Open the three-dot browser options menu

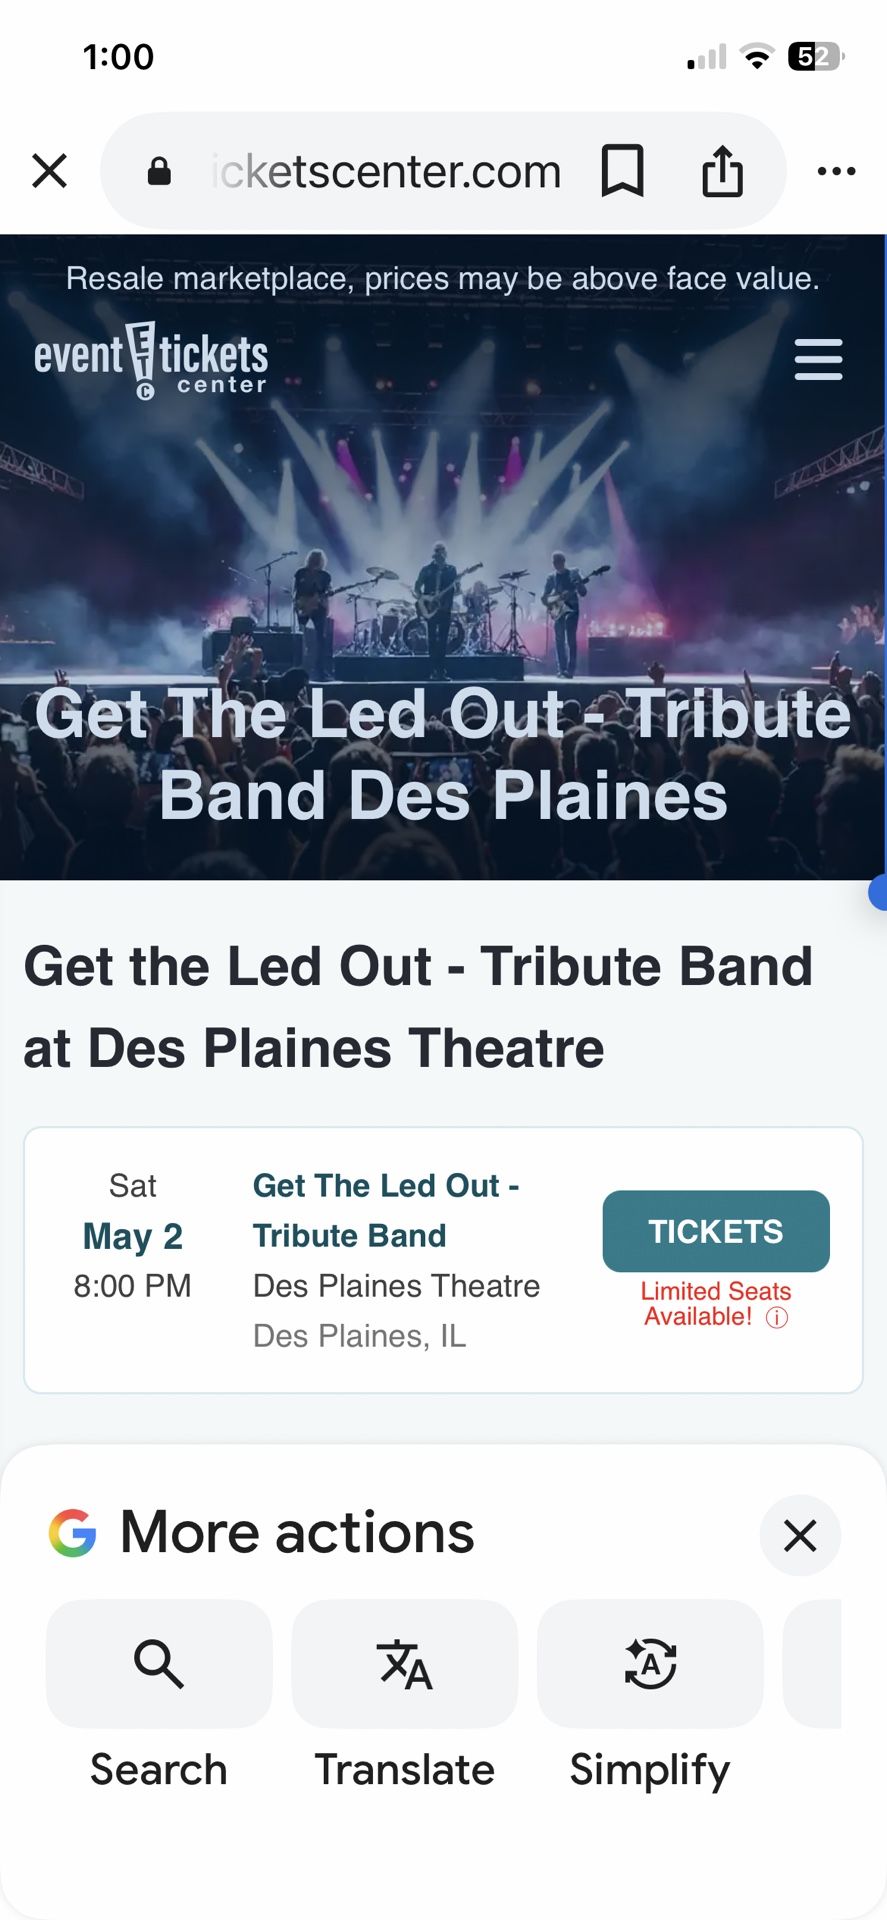836,171
